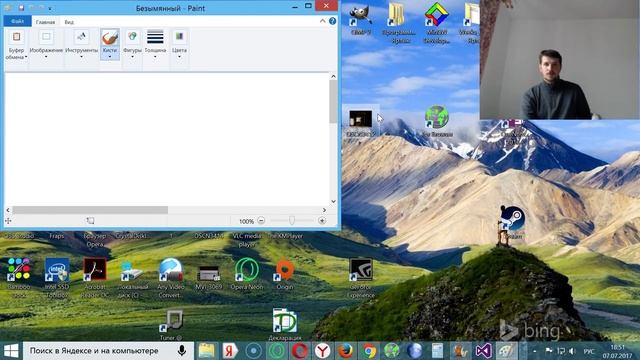The width and height of the screenshot is (640, 360).
Task: Activate voice search microphone on taskbar
Action: coord(182,351)
